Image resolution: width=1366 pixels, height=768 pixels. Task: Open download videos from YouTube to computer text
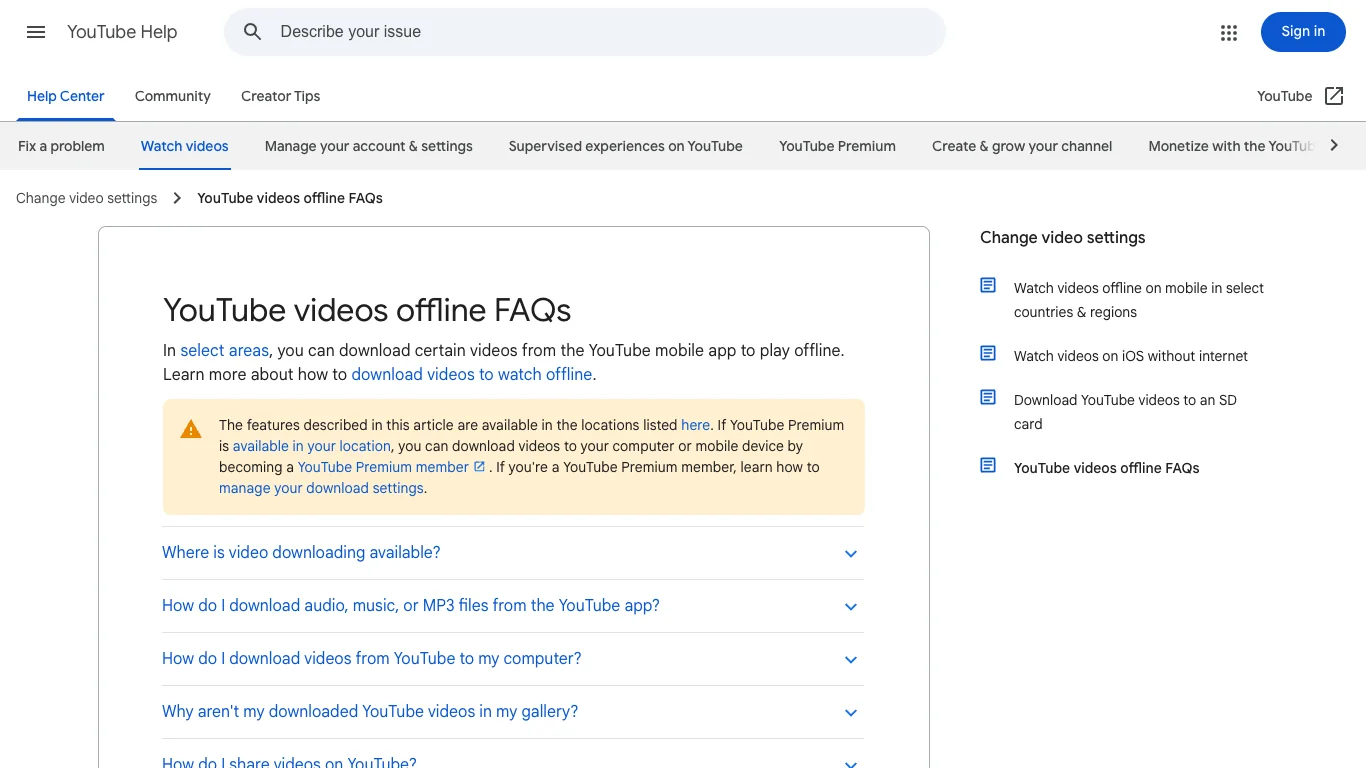coord(372,659)
